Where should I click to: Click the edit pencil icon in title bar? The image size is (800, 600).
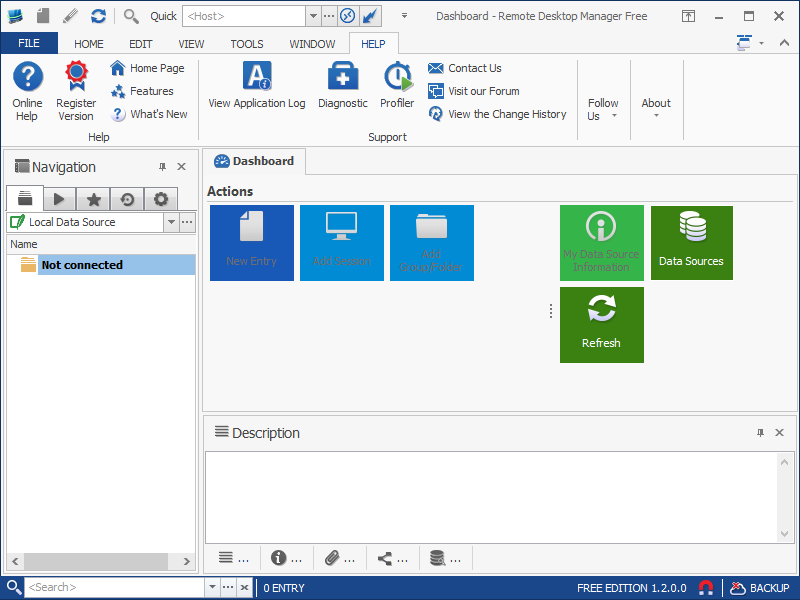pos(70,16)
